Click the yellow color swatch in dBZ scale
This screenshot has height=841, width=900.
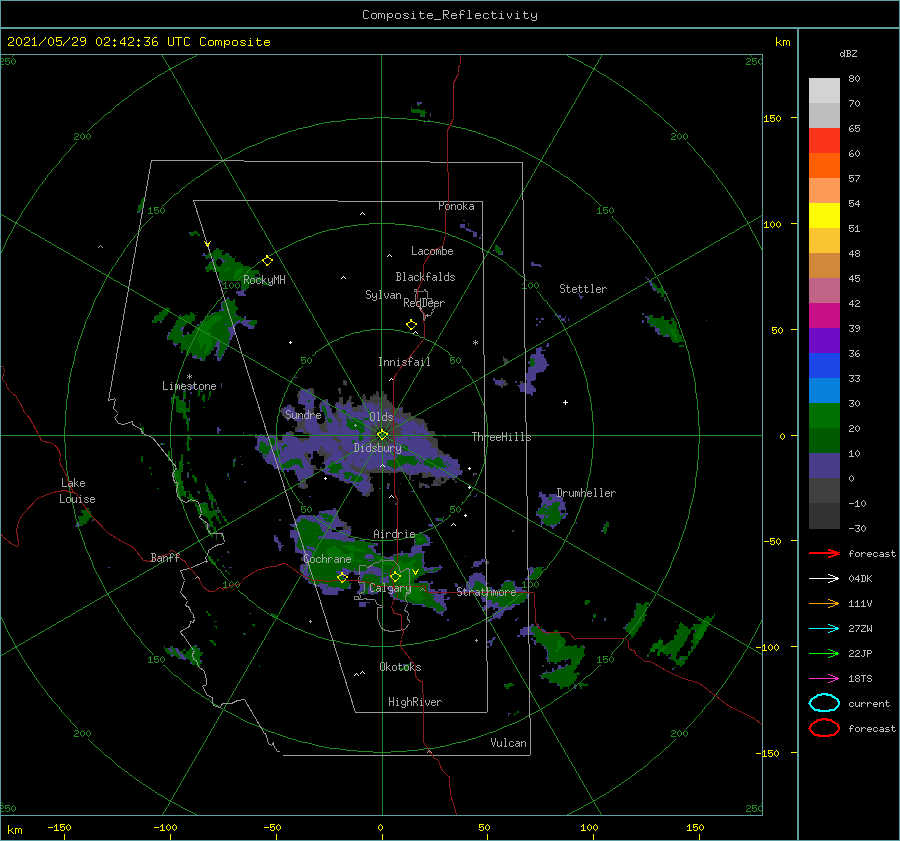coord(824,216)
